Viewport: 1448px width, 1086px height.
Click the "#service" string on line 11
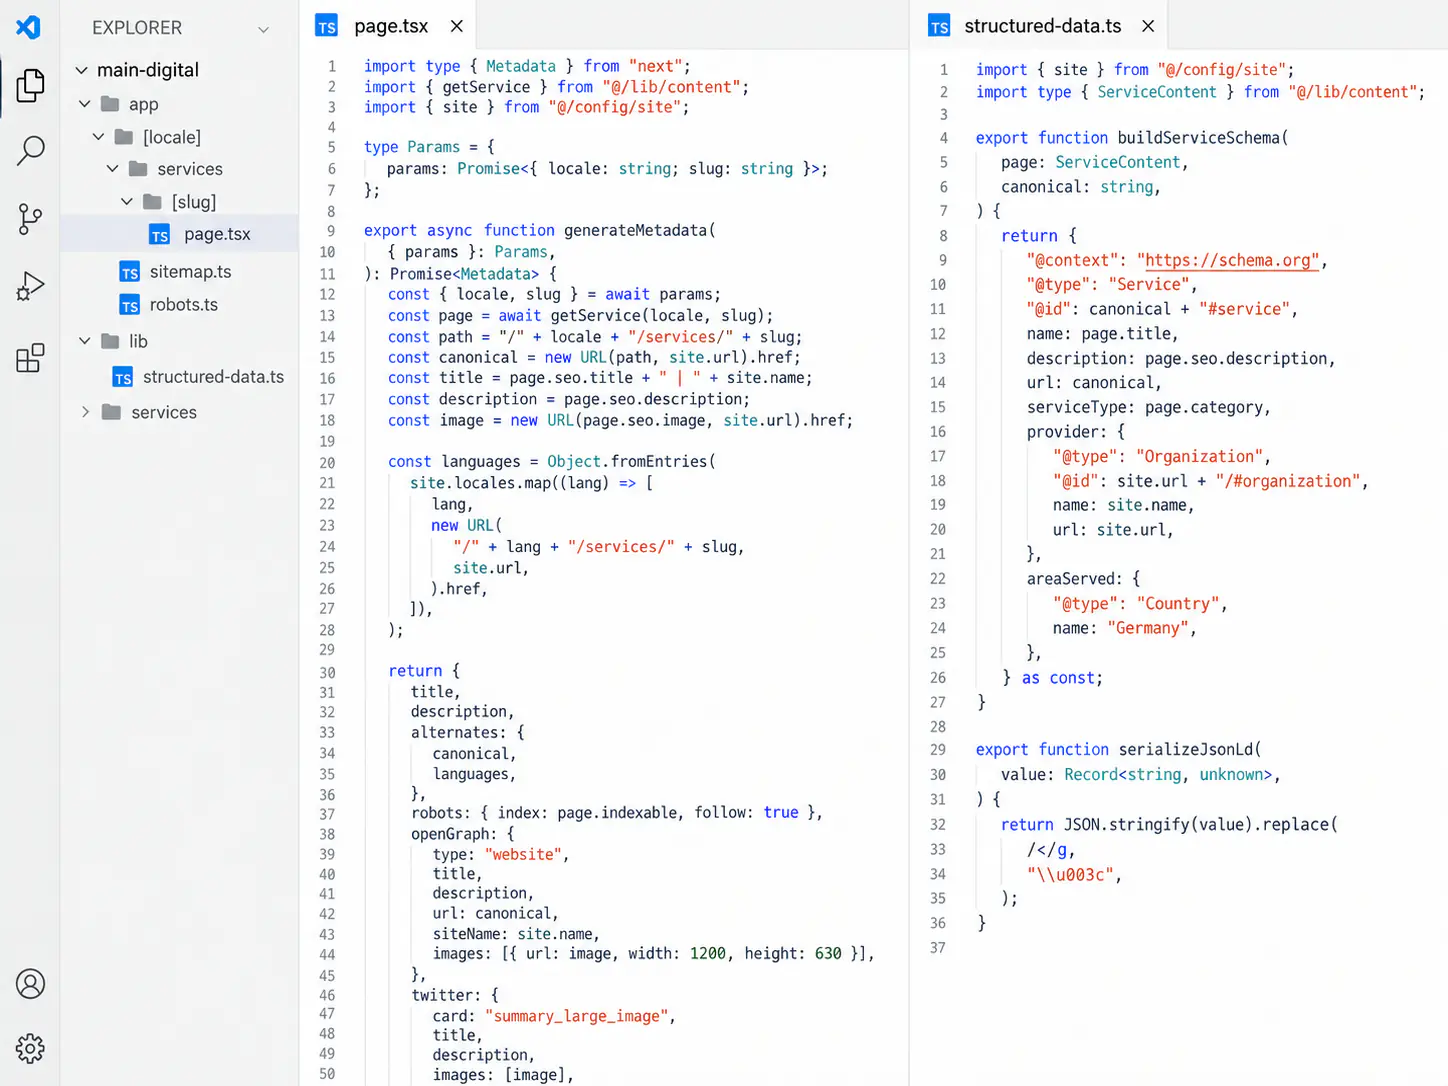pyautogui.click(x=1245, y=310)
